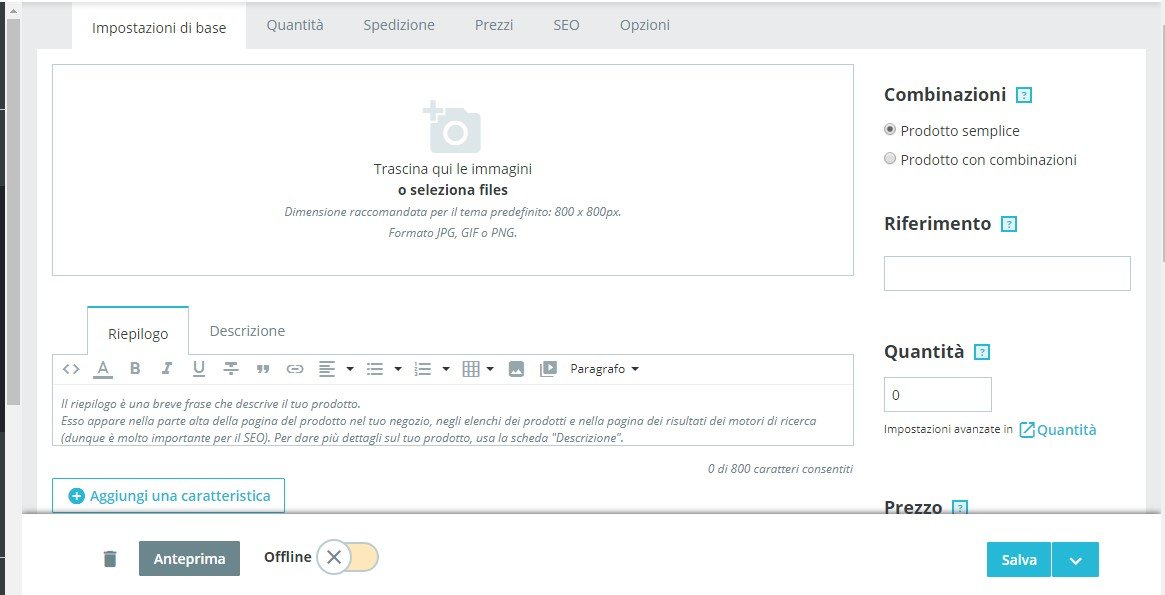The height and width of the screenshot is (595, 1165).
Task: Open help icon next to Riferimento
Action: click(x=1009, y=224)
